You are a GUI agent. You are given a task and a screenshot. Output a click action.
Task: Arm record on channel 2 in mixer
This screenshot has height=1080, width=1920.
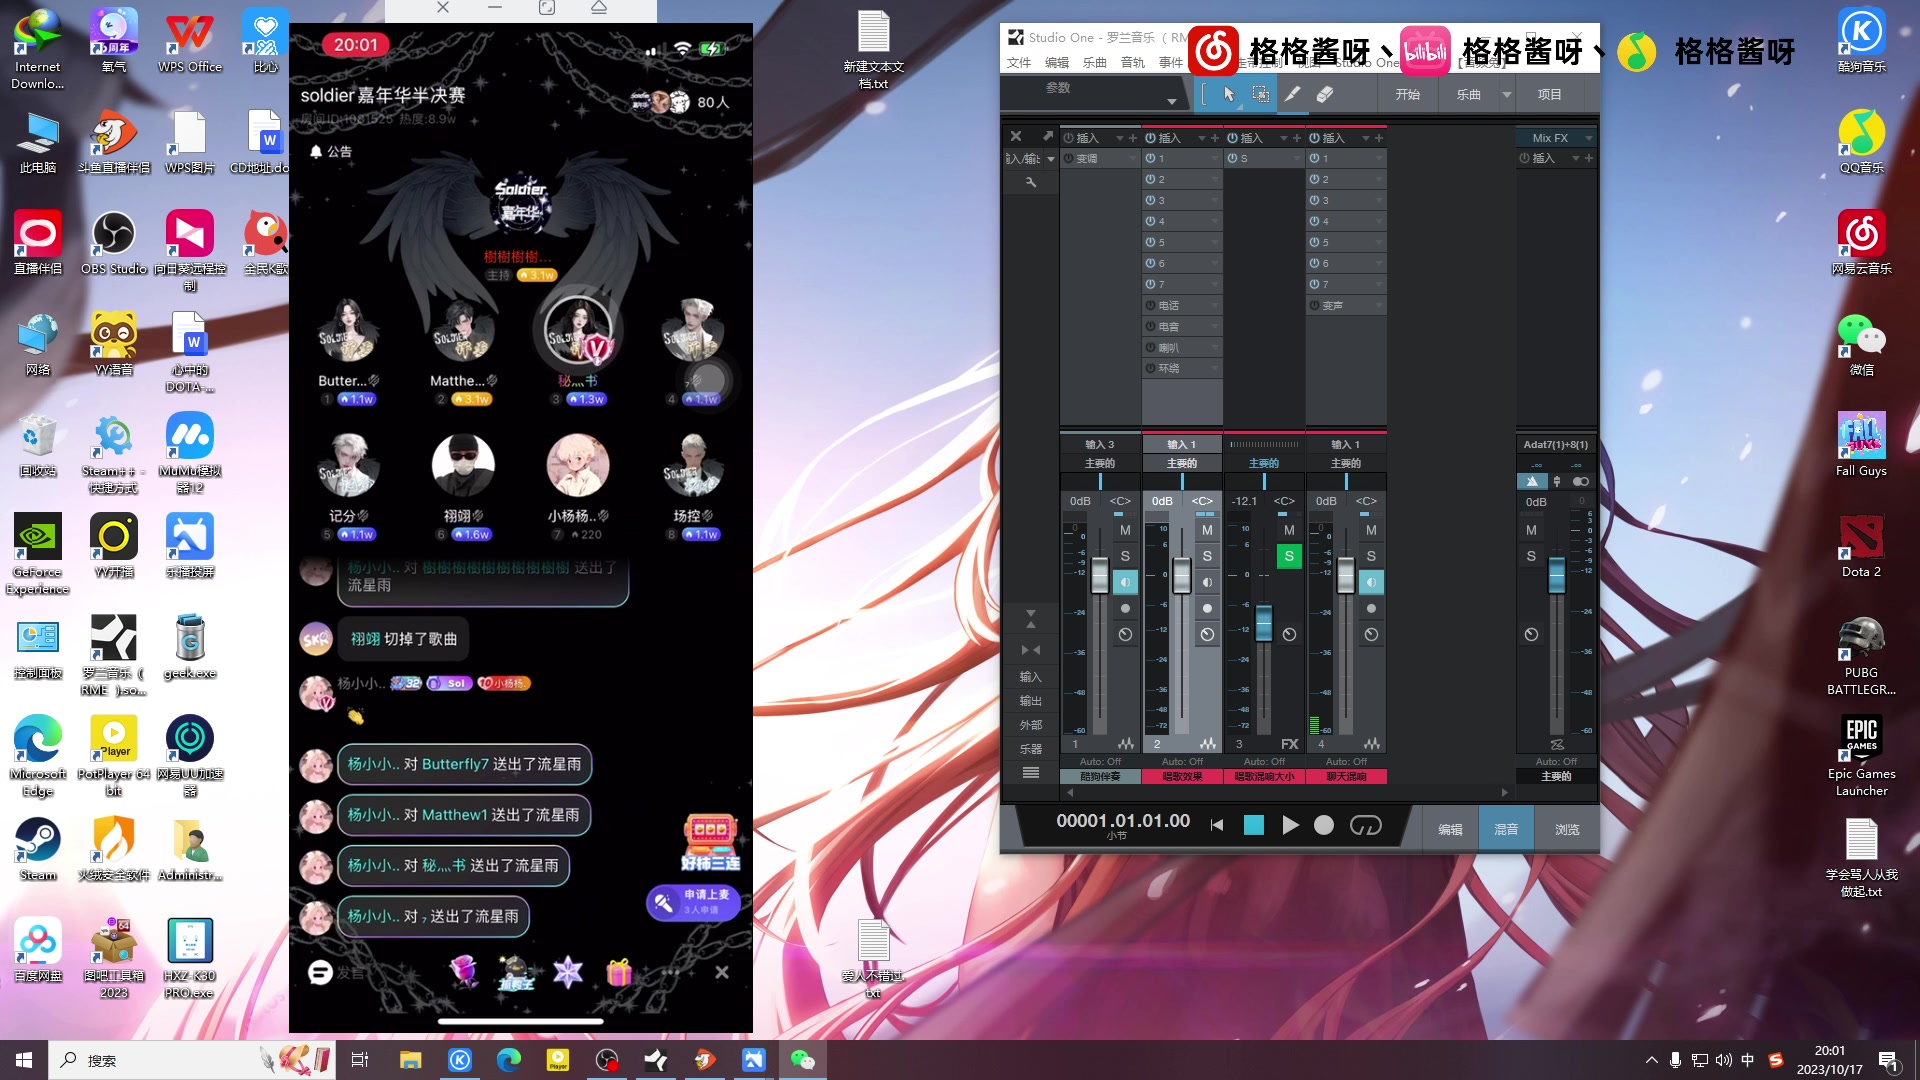point(1207,608)
